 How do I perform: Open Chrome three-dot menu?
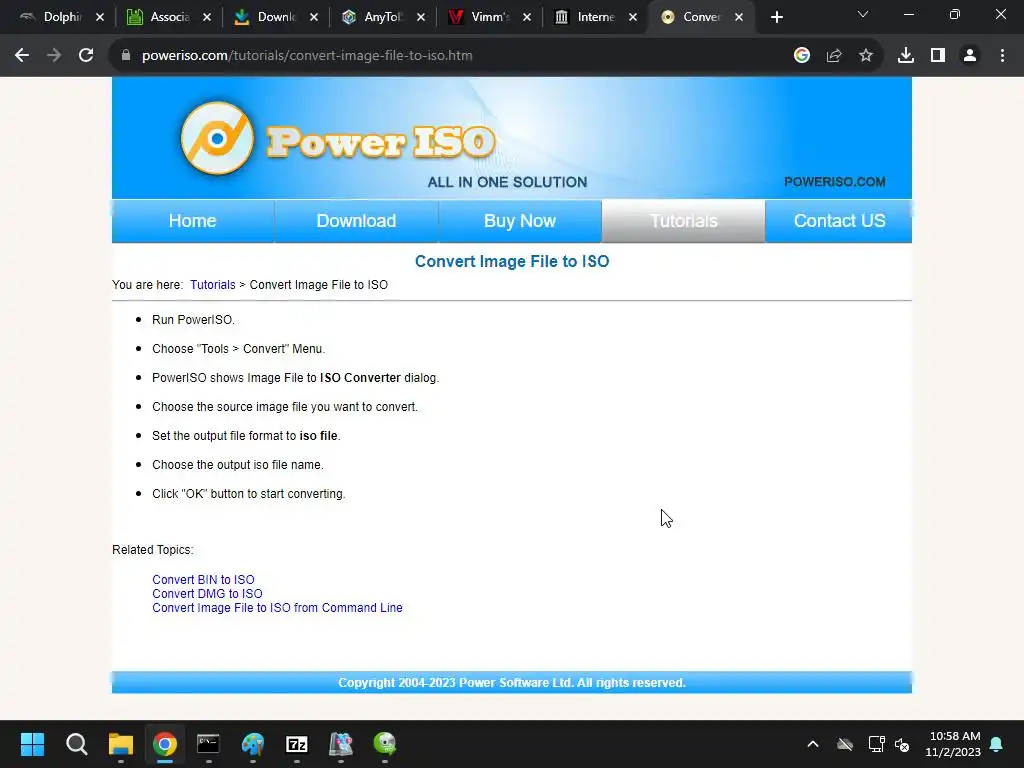(x=1002, y=56)
